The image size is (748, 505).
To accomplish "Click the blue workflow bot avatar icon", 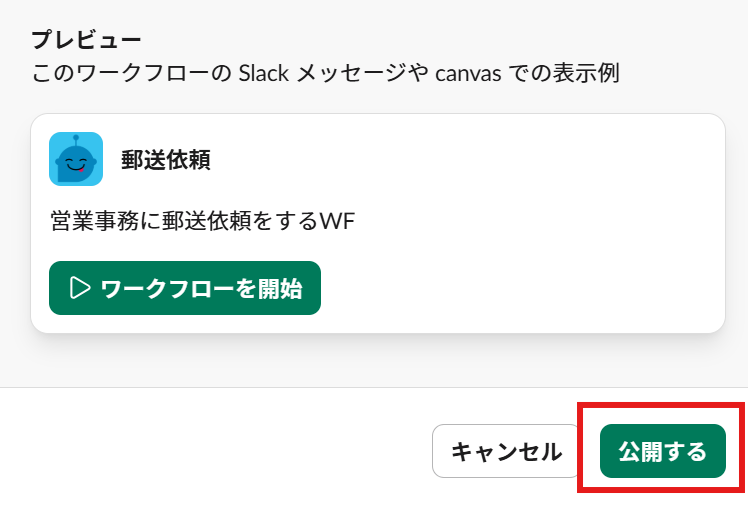I will coord(76,159).
